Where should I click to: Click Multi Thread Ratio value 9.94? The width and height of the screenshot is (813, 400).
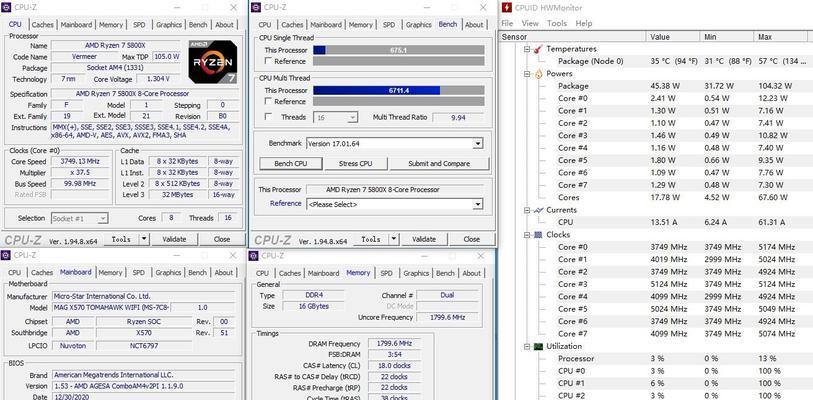click(458, 118)
